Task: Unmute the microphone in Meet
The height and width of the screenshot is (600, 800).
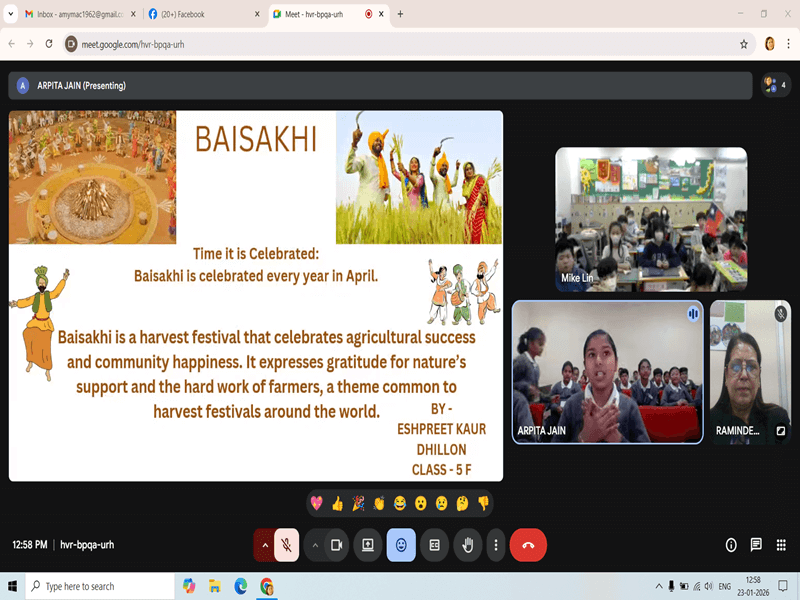Action: click(286, 545)
